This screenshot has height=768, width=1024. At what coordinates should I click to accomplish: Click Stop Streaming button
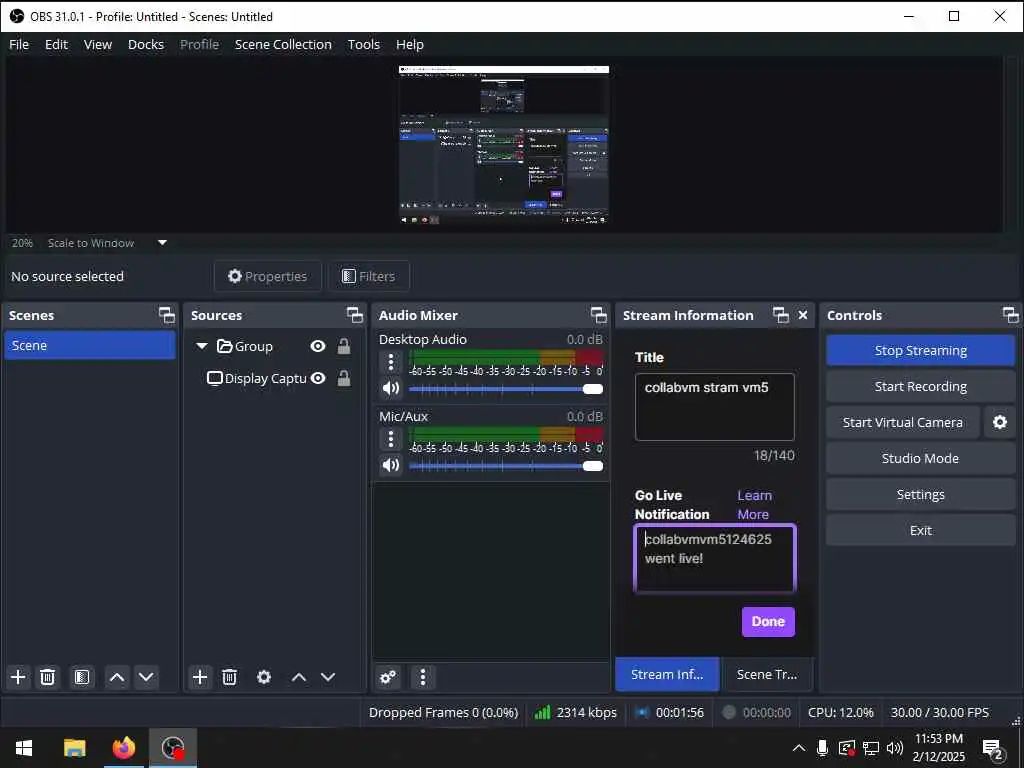point(920,351)
